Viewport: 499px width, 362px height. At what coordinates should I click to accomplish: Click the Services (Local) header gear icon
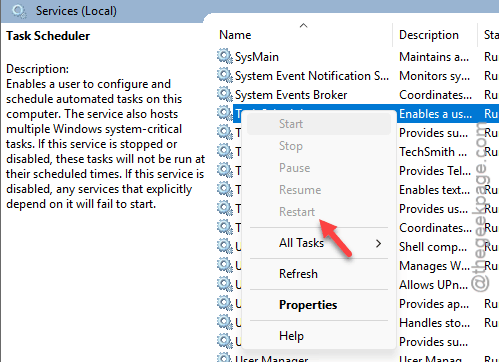tap(19, 11)
